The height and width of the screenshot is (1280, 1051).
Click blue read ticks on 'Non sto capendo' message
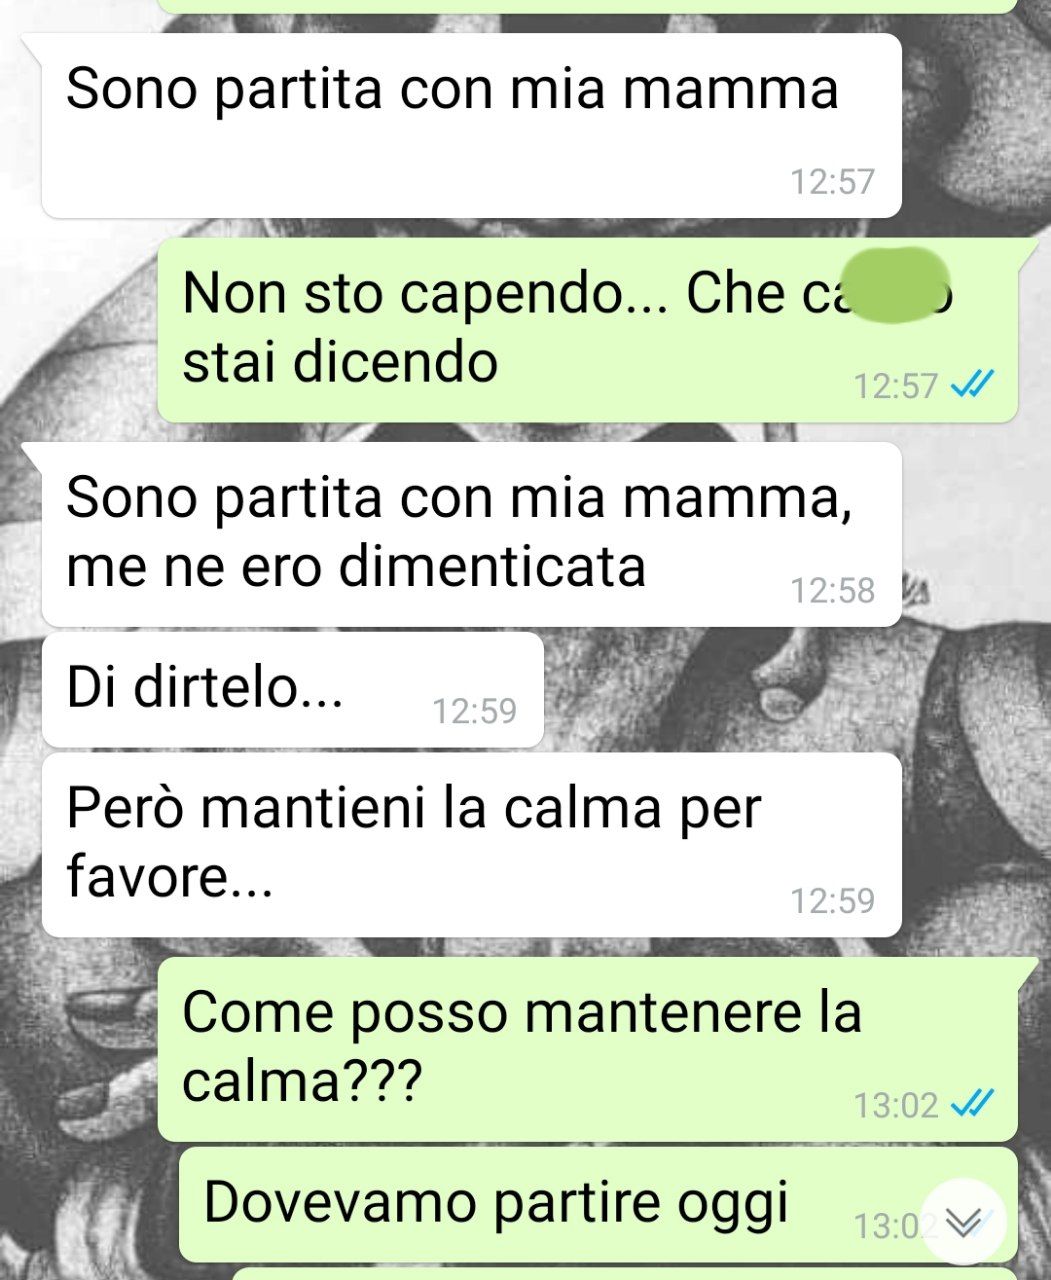tap(971, 384)
